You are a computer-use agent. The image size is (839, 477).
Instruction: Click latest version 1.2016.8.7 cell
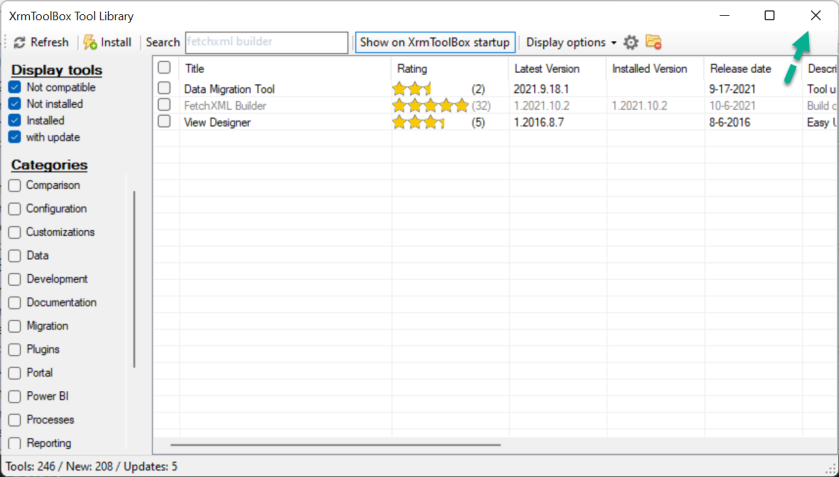click(x=539, y=123)
